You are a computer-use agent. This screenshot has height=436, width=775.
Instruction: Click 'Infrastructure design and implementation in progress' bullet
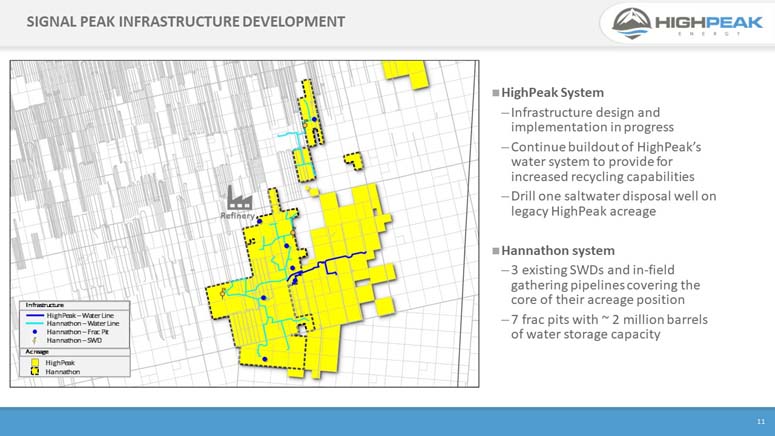pyautogui.click(x=592, y=120)
